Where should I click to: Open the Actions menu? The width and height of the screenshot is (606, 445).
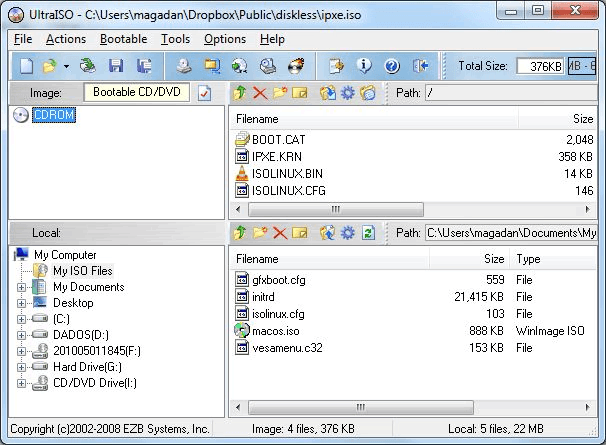pyautogui.click(x=66, y=39)
